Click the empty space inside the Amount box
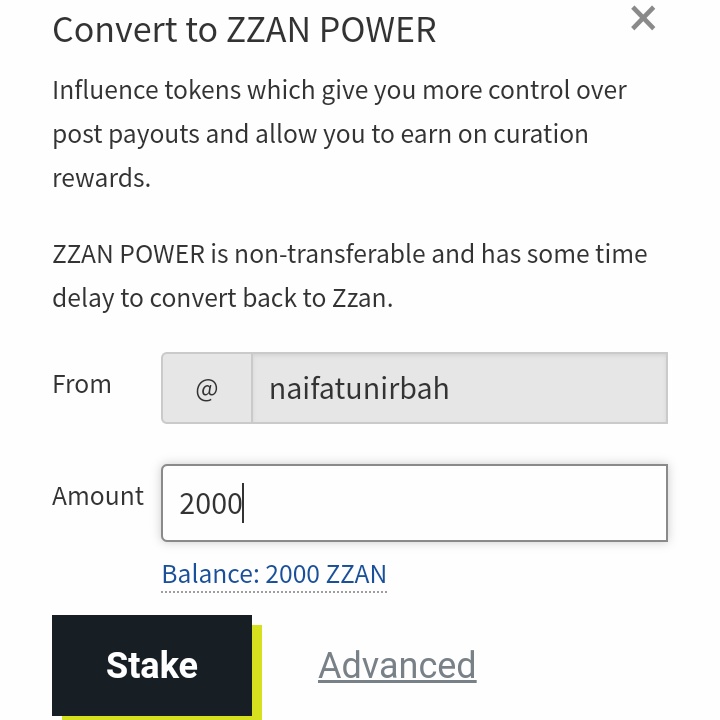This screenshot has height=720, width=720. tap(455, 503)
